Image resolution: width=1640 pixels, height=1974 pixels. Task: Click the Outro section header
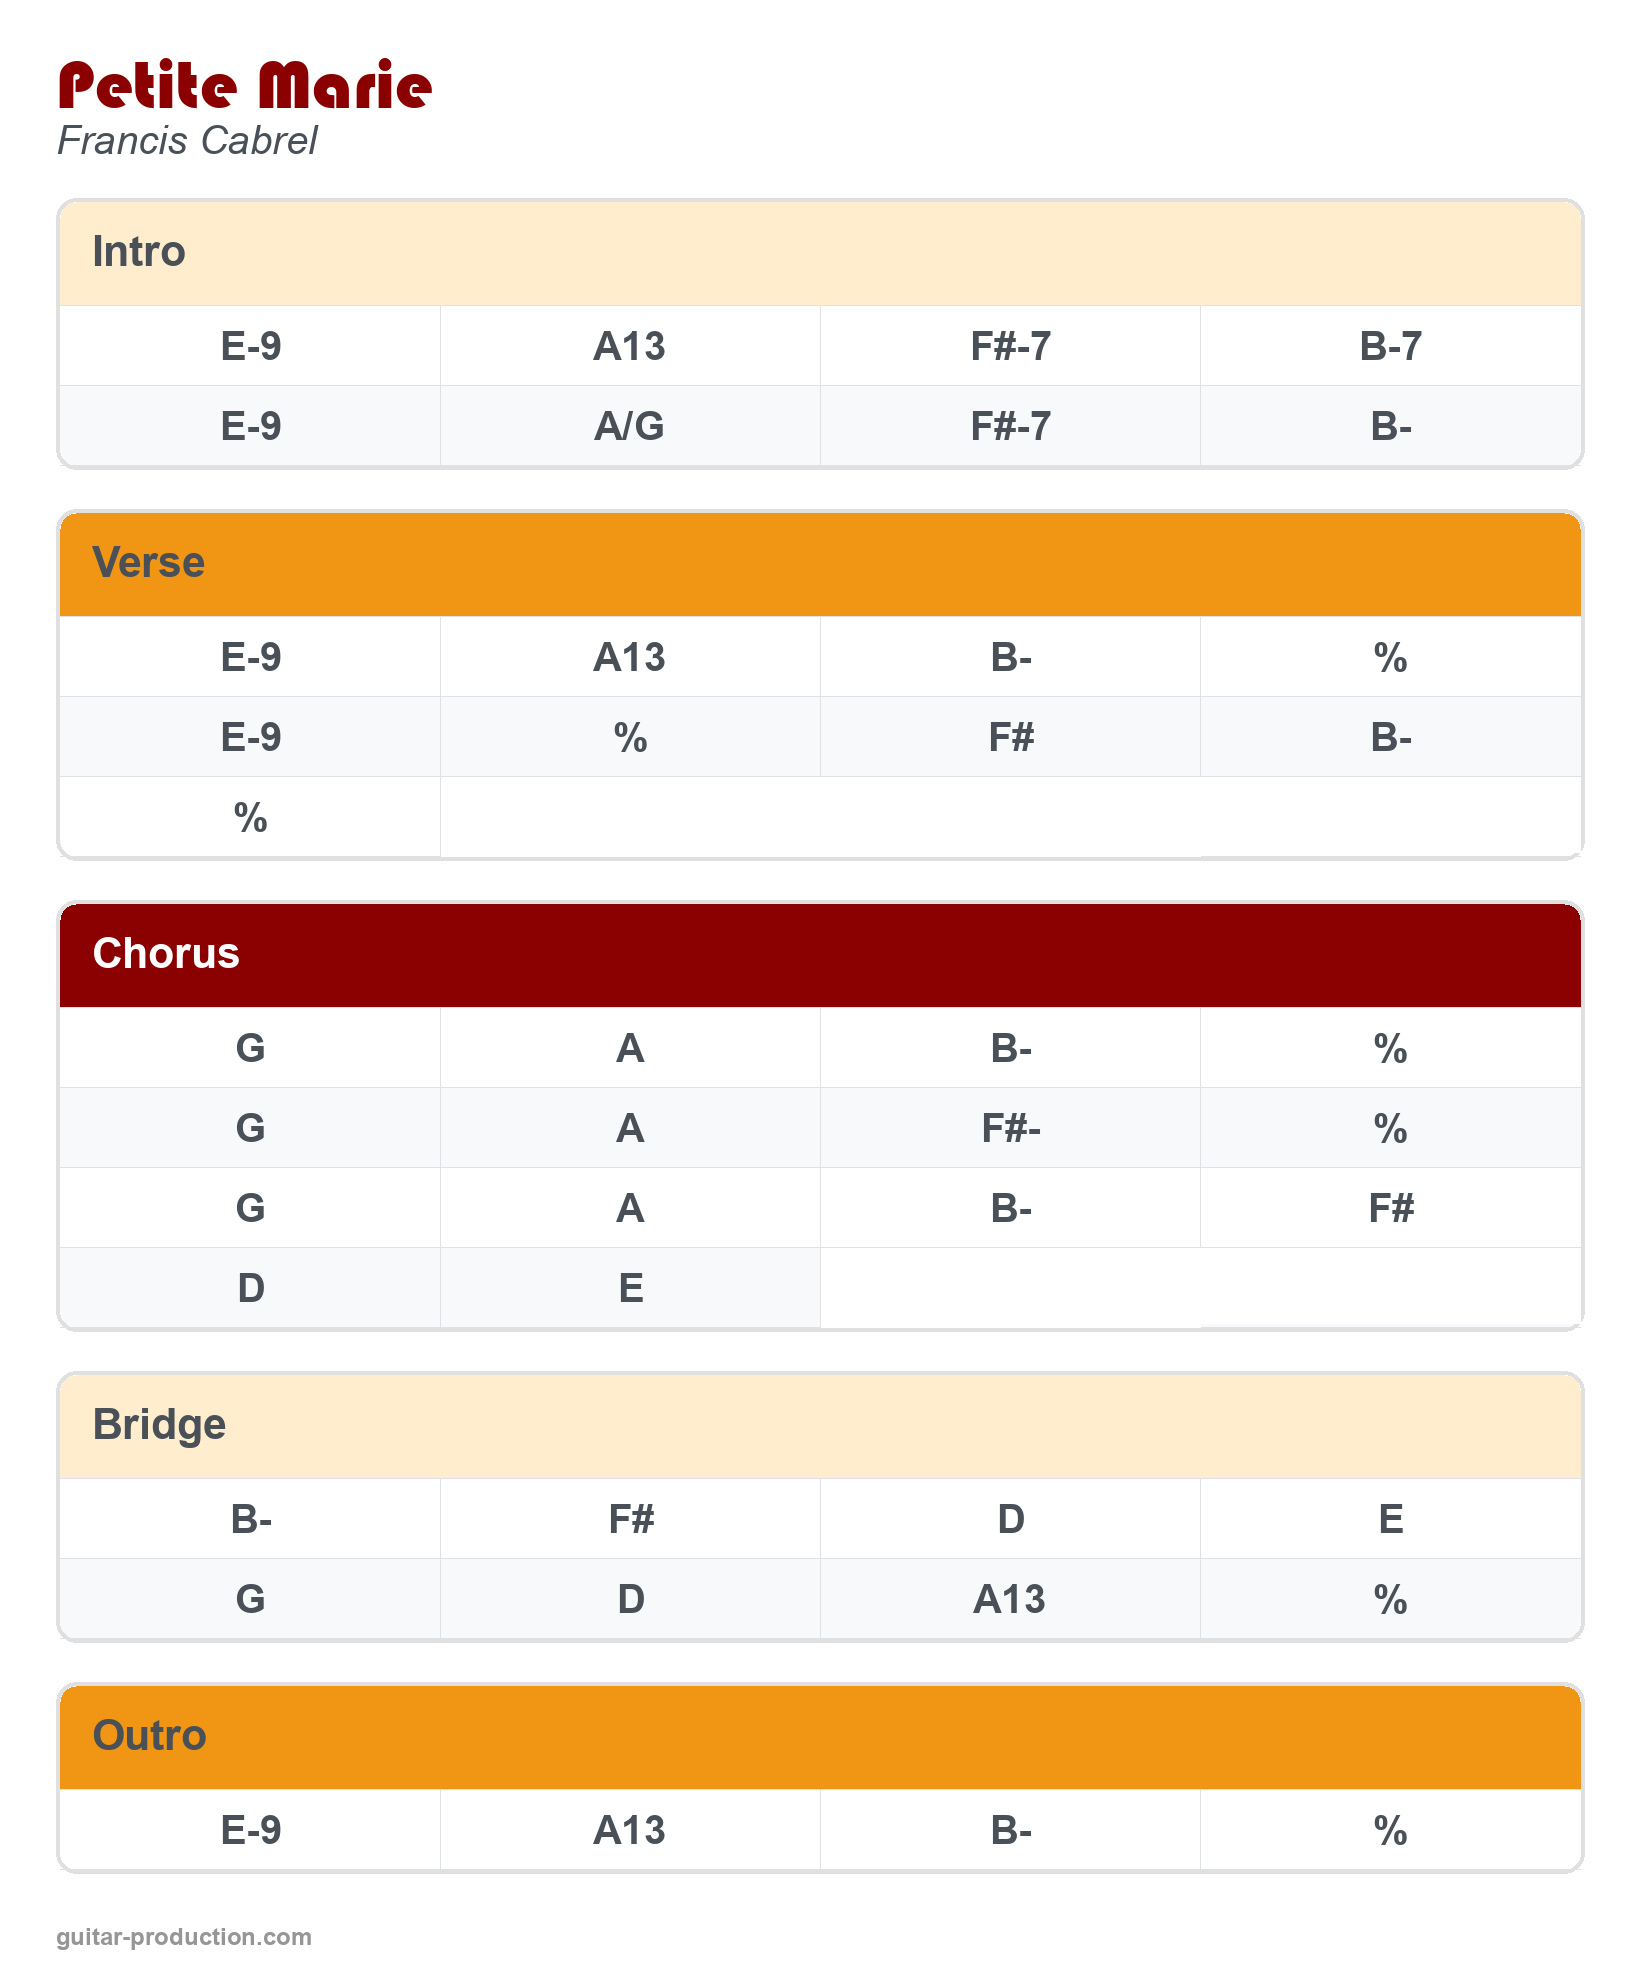point(149,1736)
